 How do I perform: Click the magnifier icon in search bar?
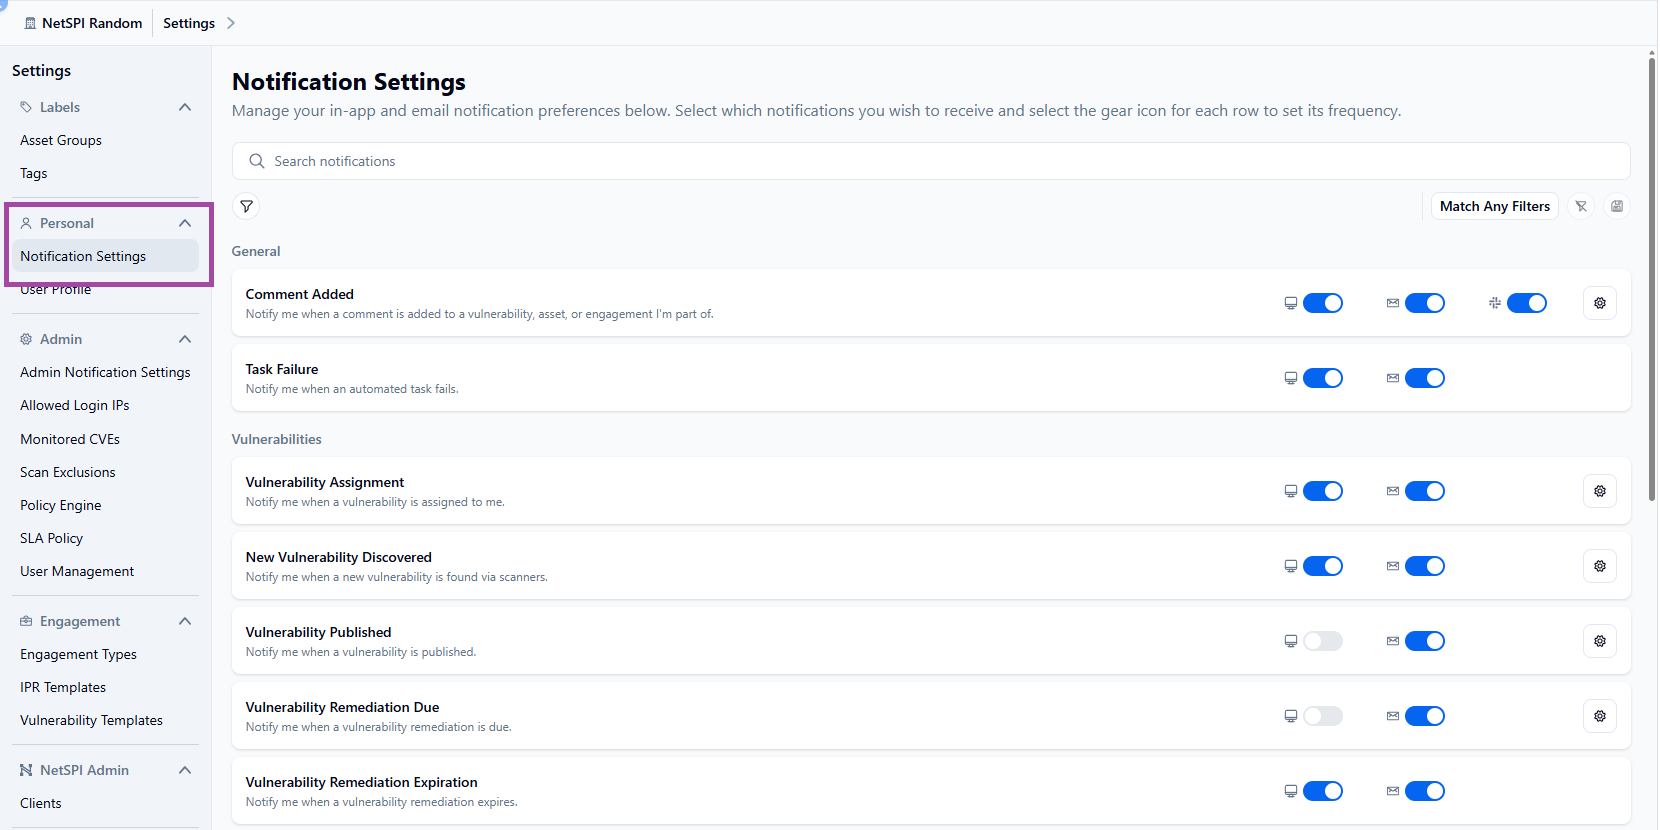pyautogui.click(x=257, y=161)
